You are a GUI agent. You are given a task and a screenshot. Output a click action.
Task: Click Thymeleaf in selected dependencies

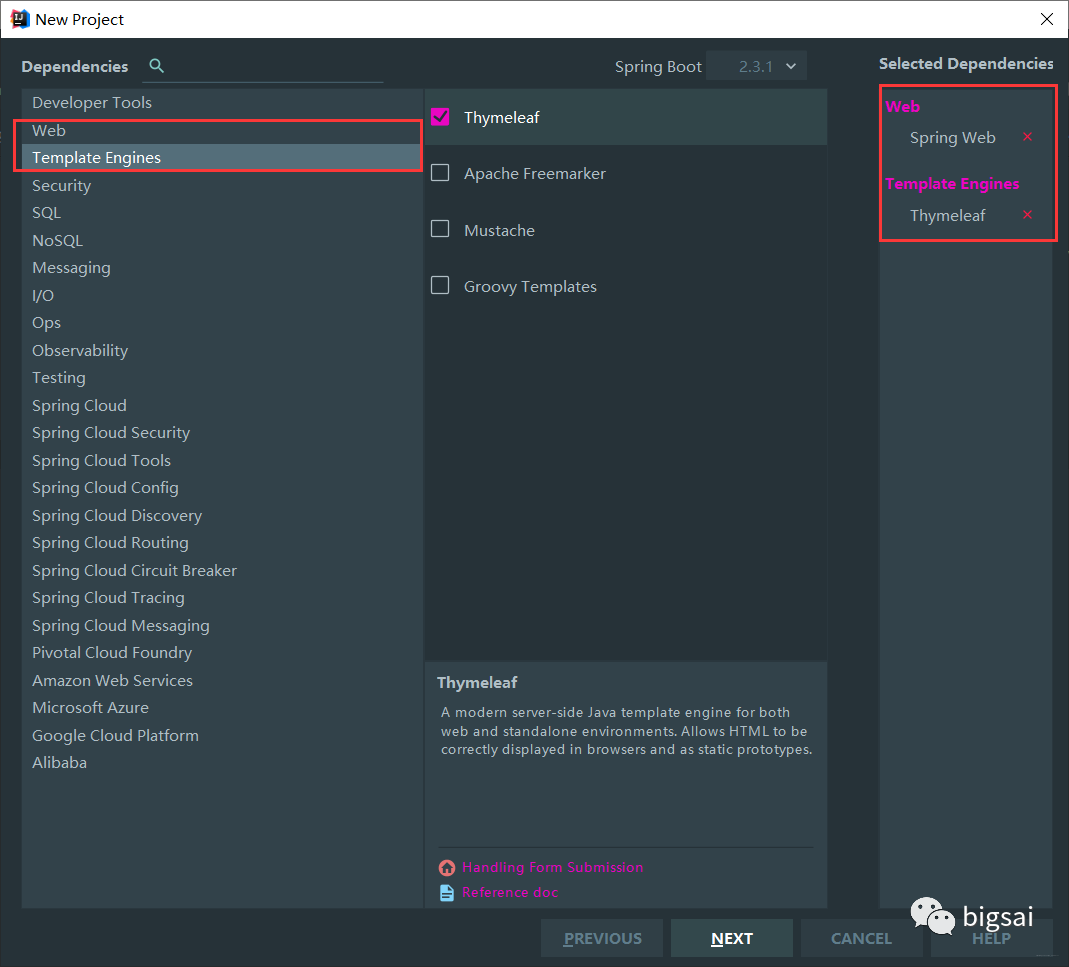pyautogui.click(x=947, y=215)
